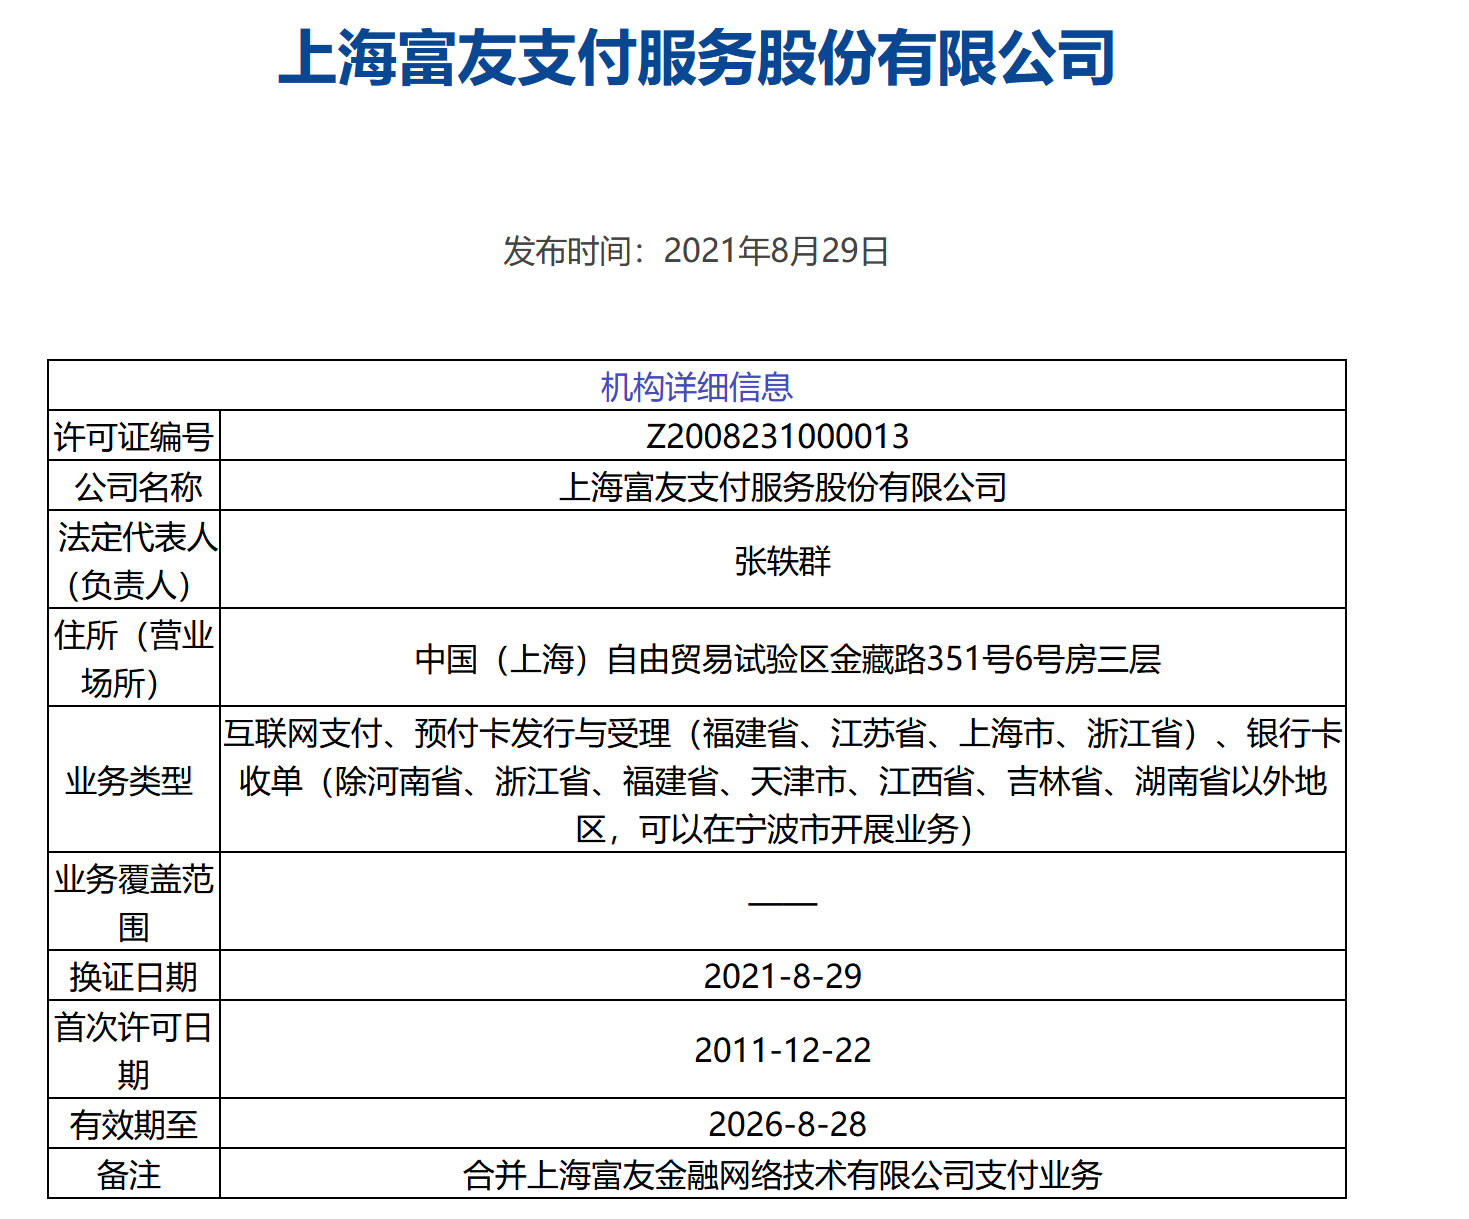Viewport: 1469px width, 1219px height.
Task: Click the business type description starting 互联网支付
Action: [x=783, y=781]
